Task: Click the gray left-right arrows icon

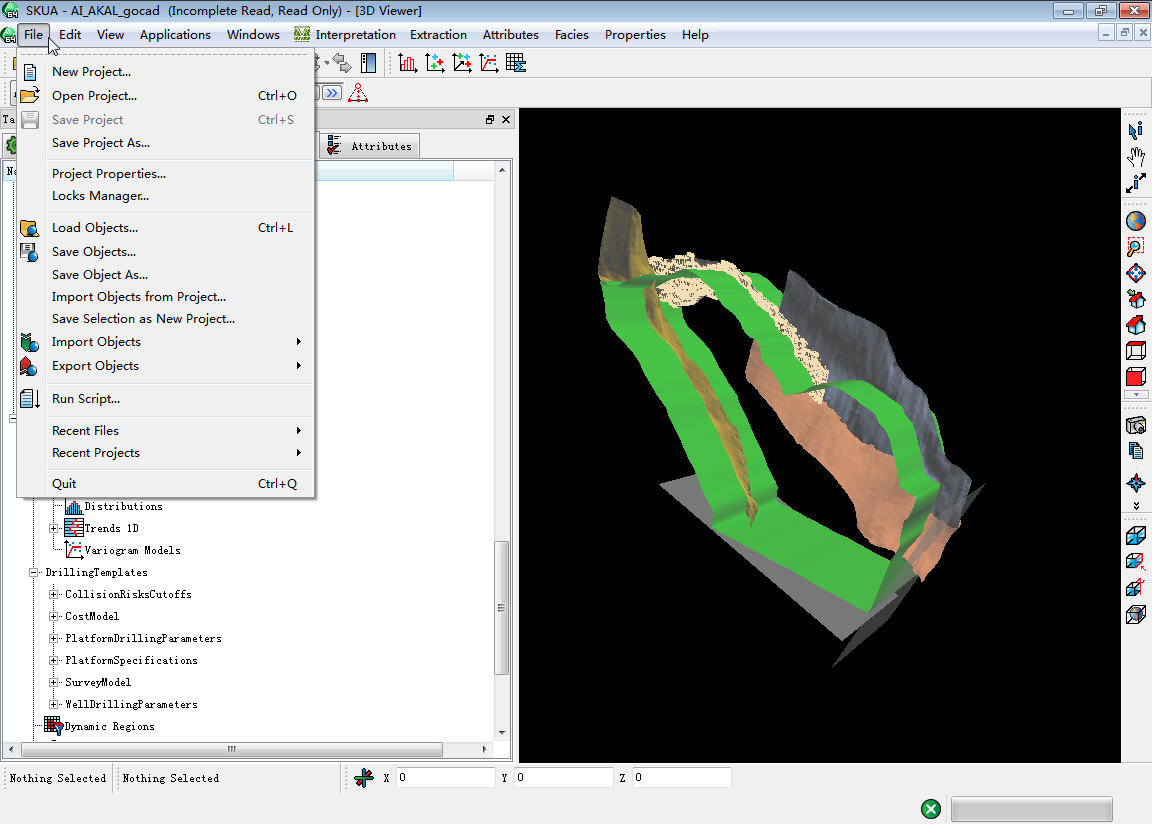Action: tap(342, 63)
